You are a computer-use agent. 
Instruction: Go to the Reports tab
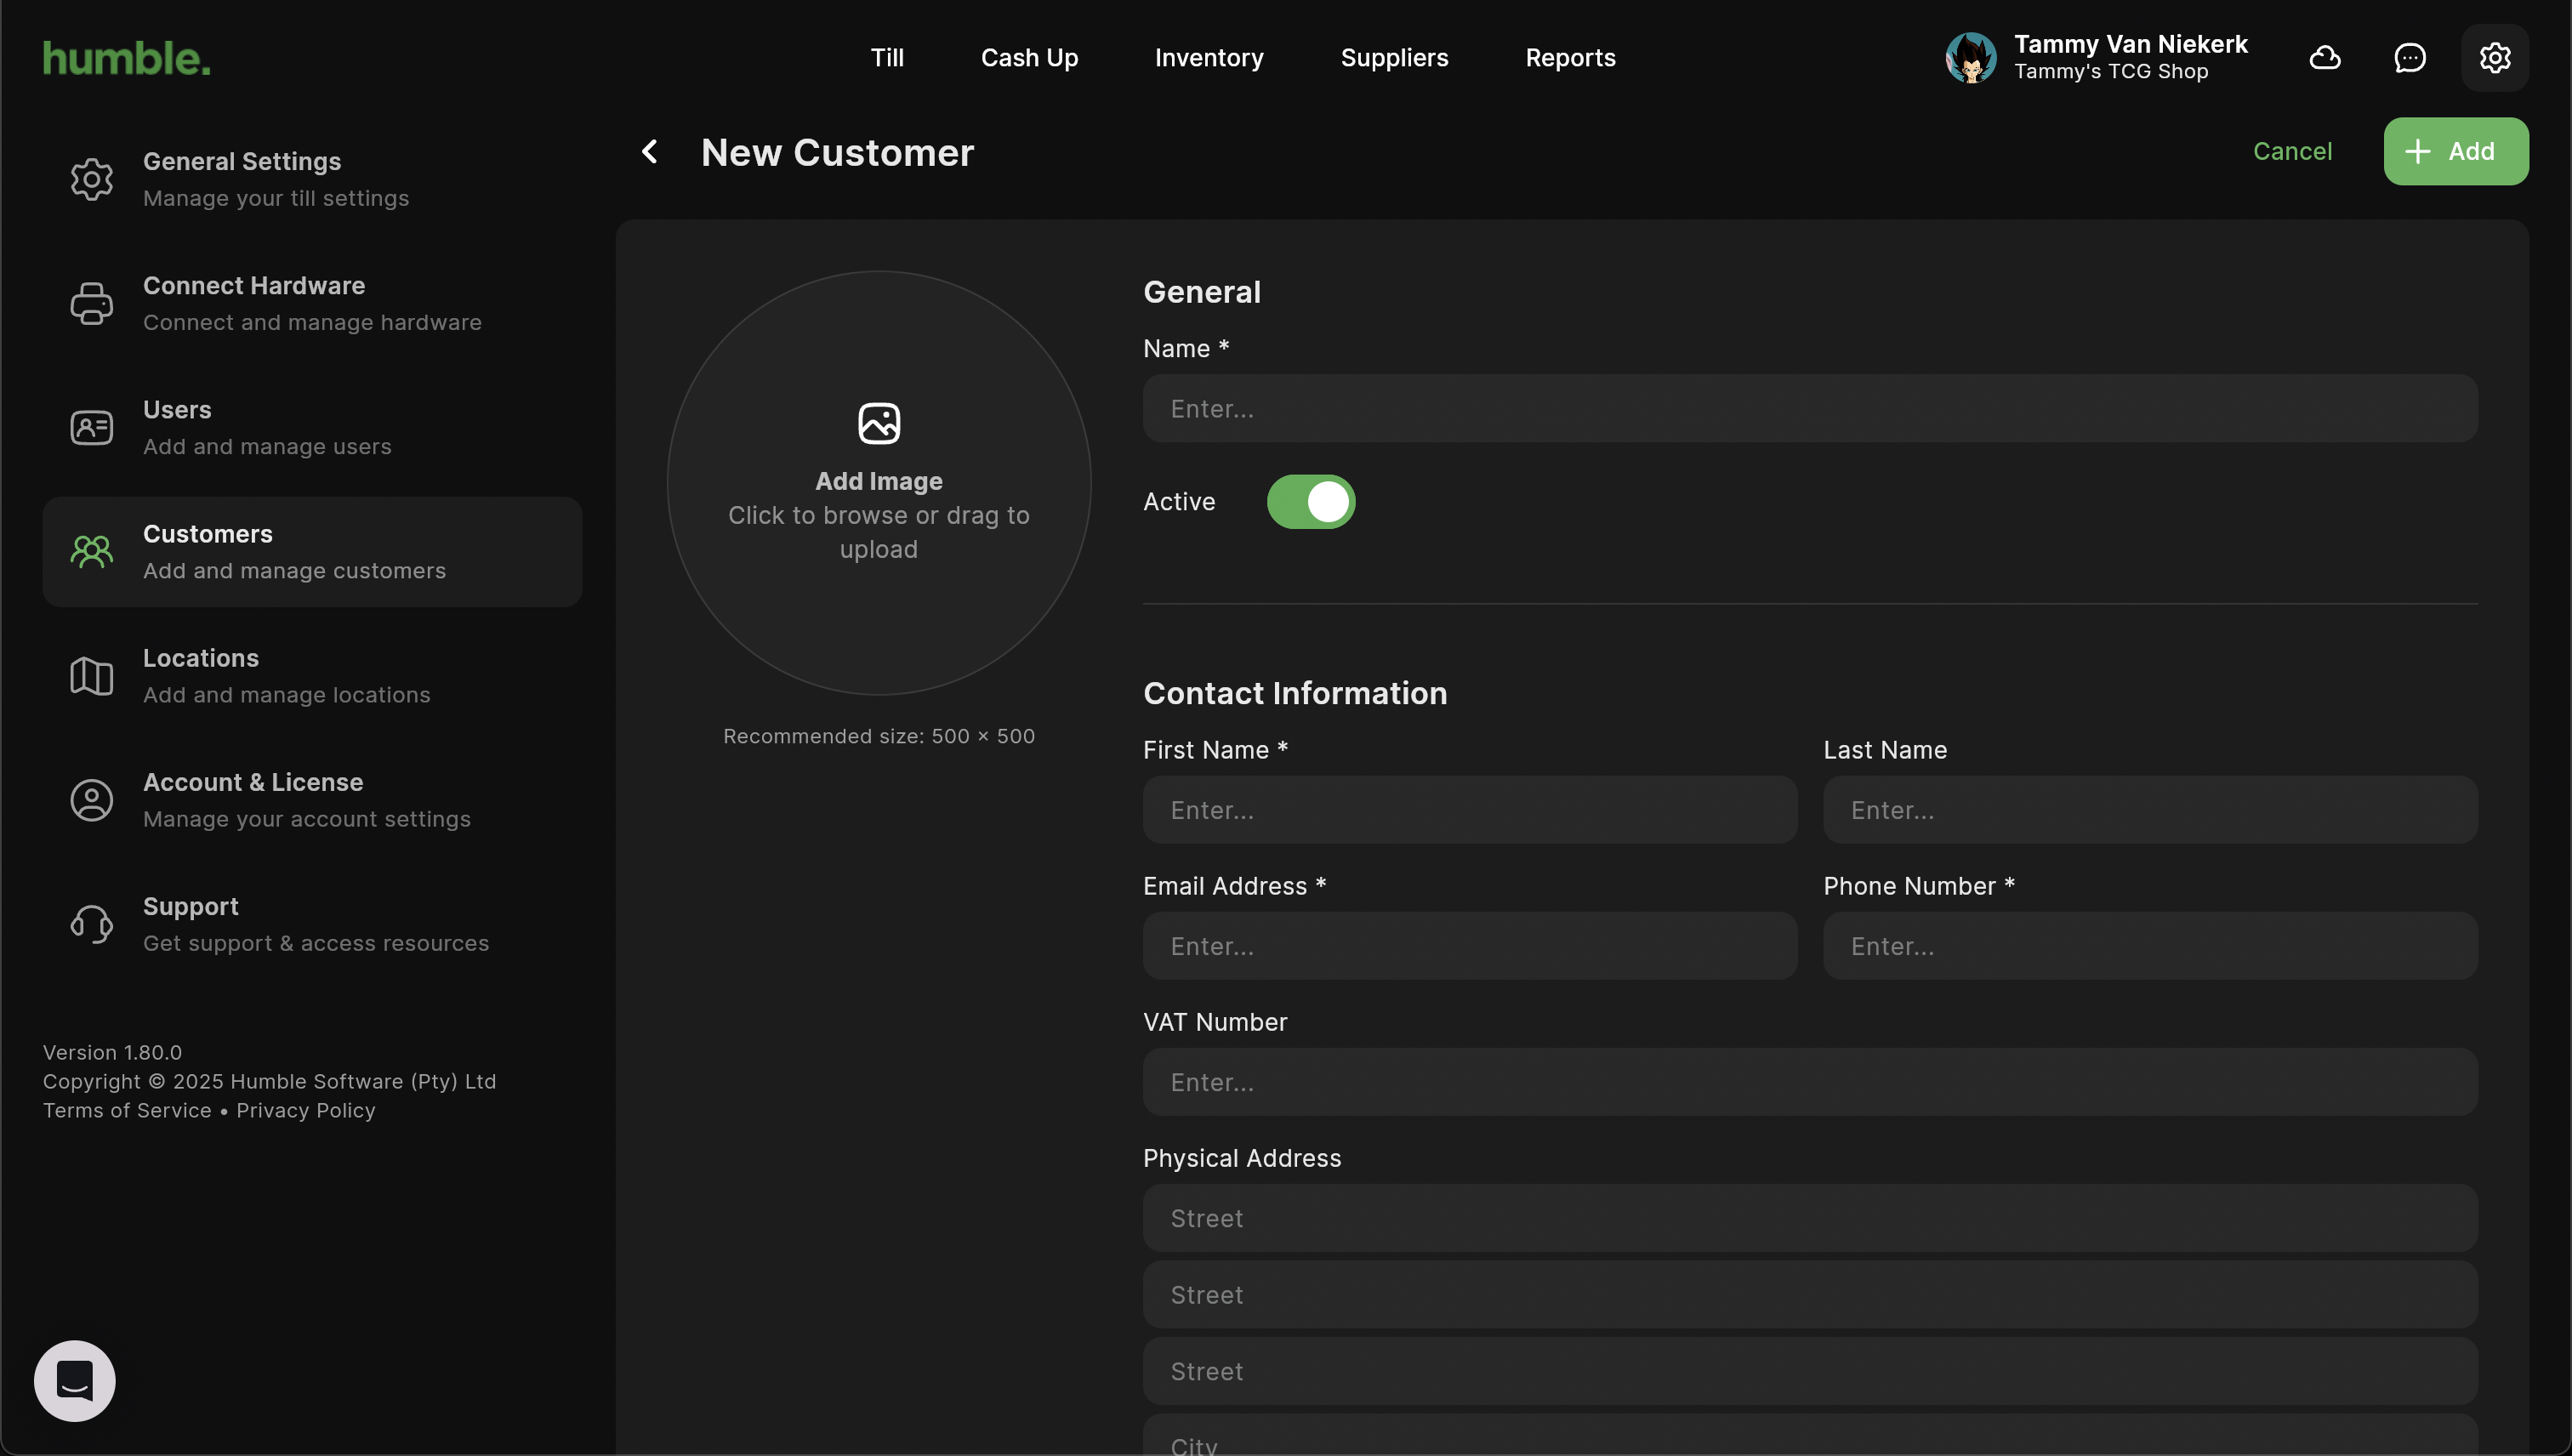click(x=1569, y=58)
